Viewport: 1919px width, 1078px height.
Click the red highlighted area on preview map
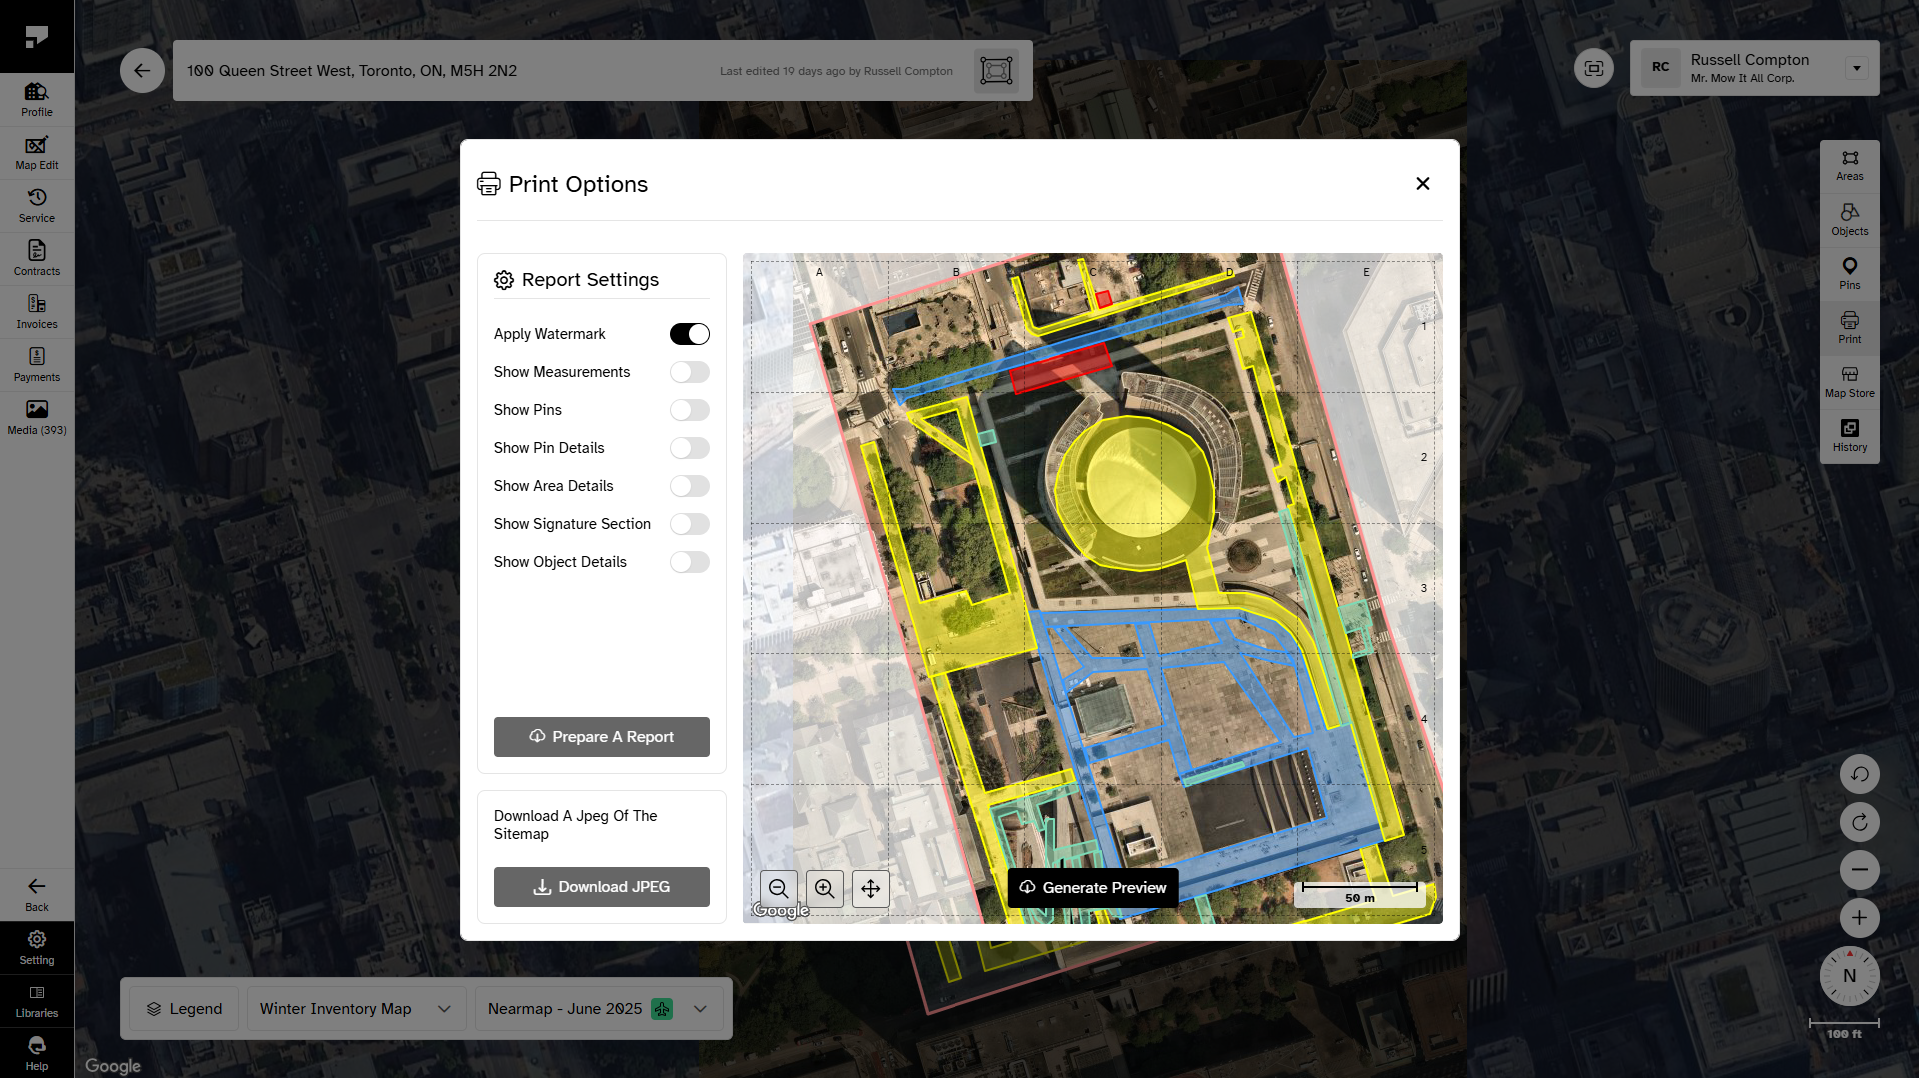click(1060, 367)
